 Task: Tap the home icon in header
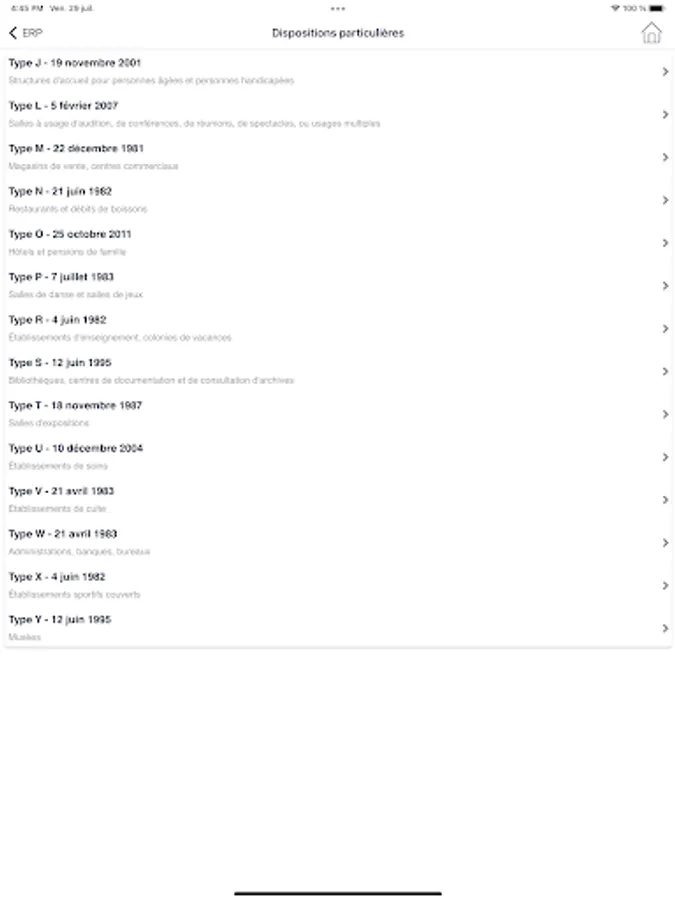pos(651,32)
